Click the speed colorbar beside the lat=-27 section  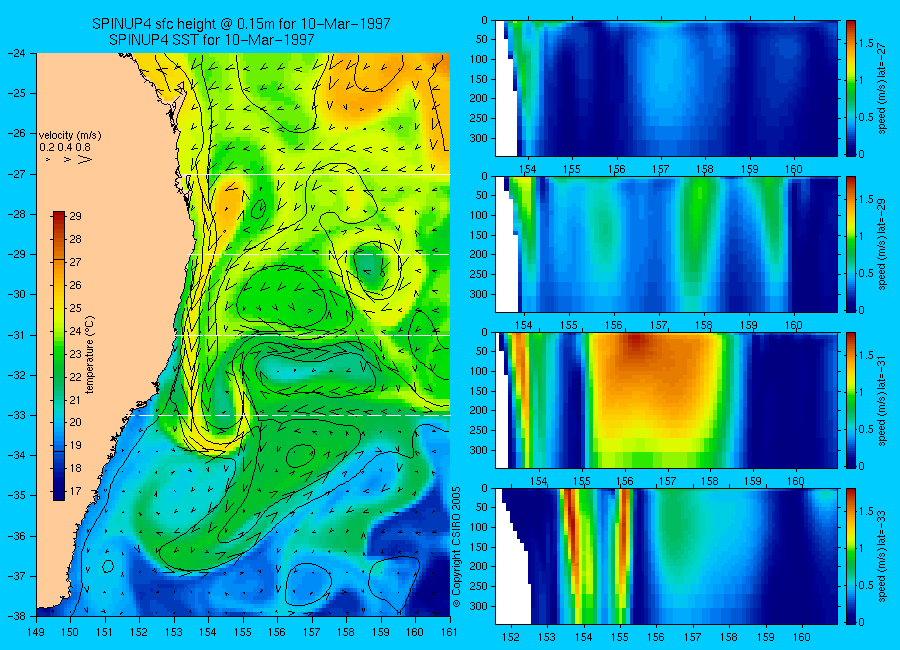pos(850,88)
